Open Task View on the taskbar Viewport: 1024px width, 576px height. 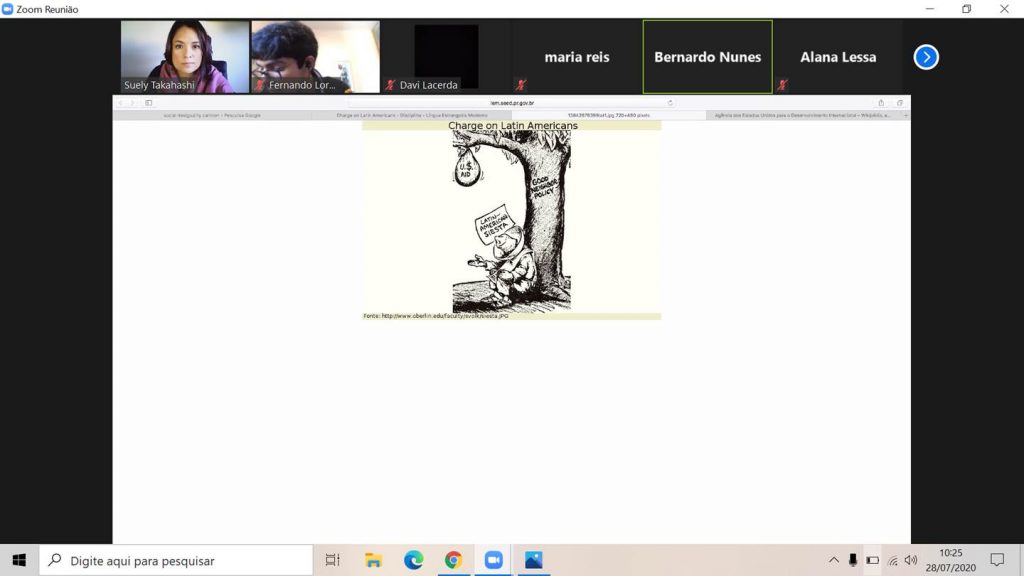pyautogui.click(x=332, y=560)
